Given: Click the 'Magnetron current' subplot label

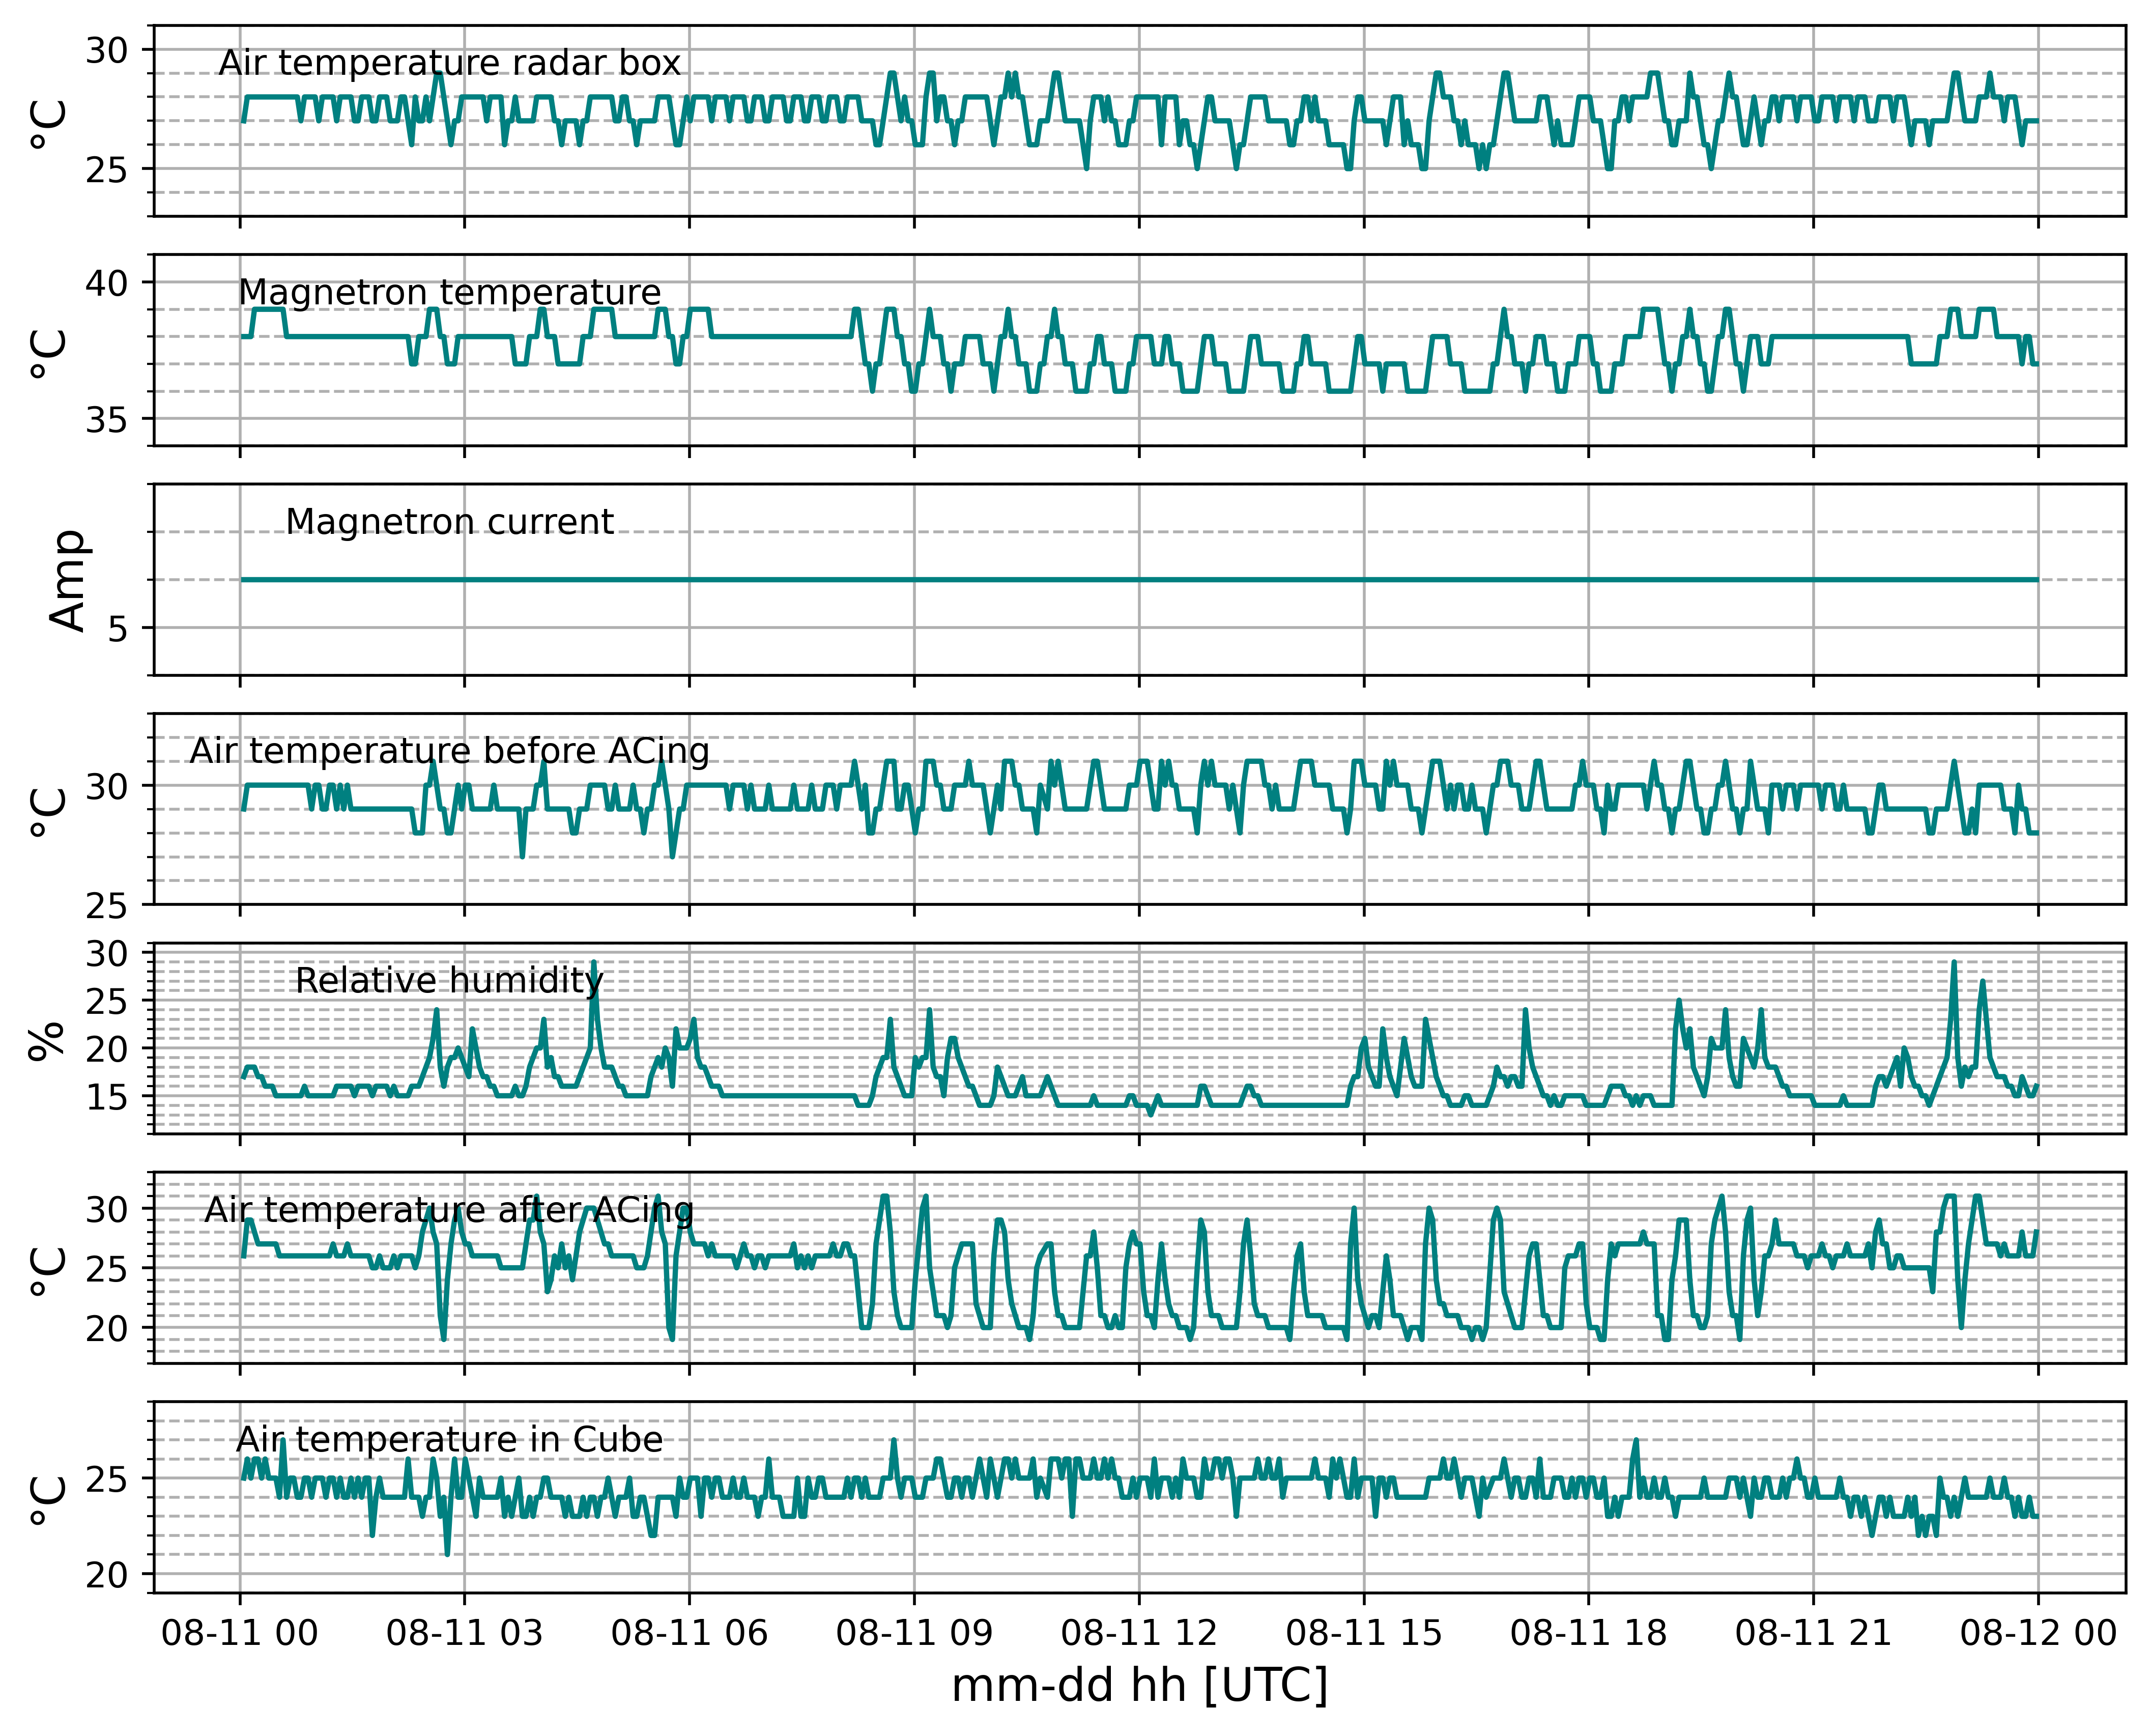Looking at the screenshot, I should click(449, 522).
